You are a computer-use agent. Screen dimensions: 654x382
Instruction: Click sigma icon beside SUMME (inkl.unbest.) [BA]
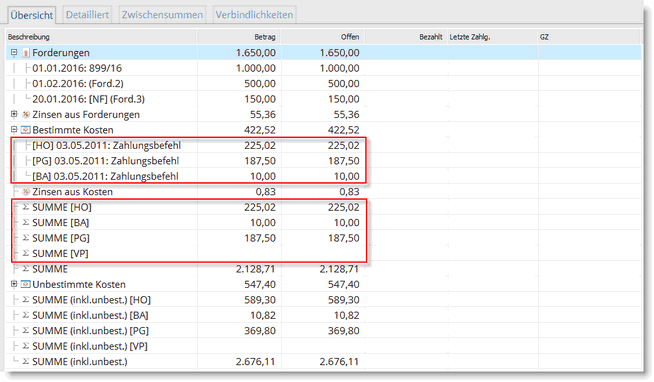click(x=26, y=315)
